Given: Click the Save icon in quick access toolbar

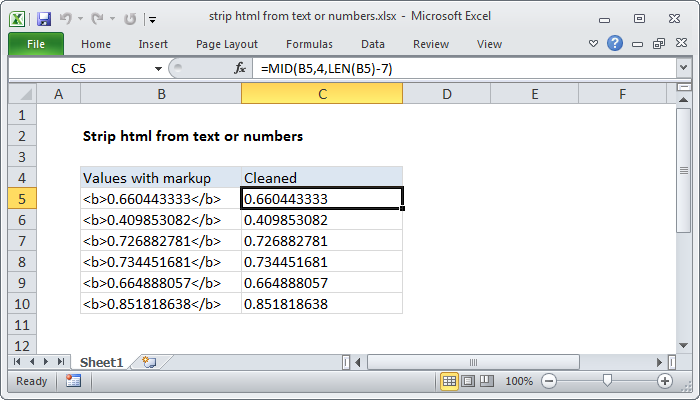Looking at the screenshot, I should tap(44, 19).
